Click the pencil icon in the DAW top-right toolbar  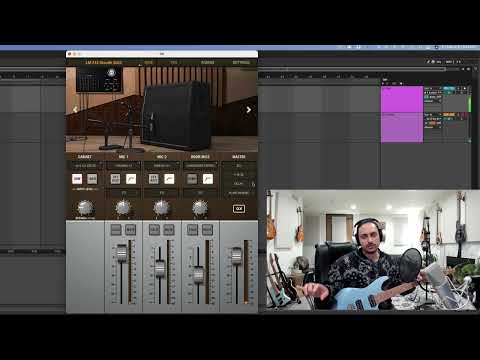tap(428, 62)
